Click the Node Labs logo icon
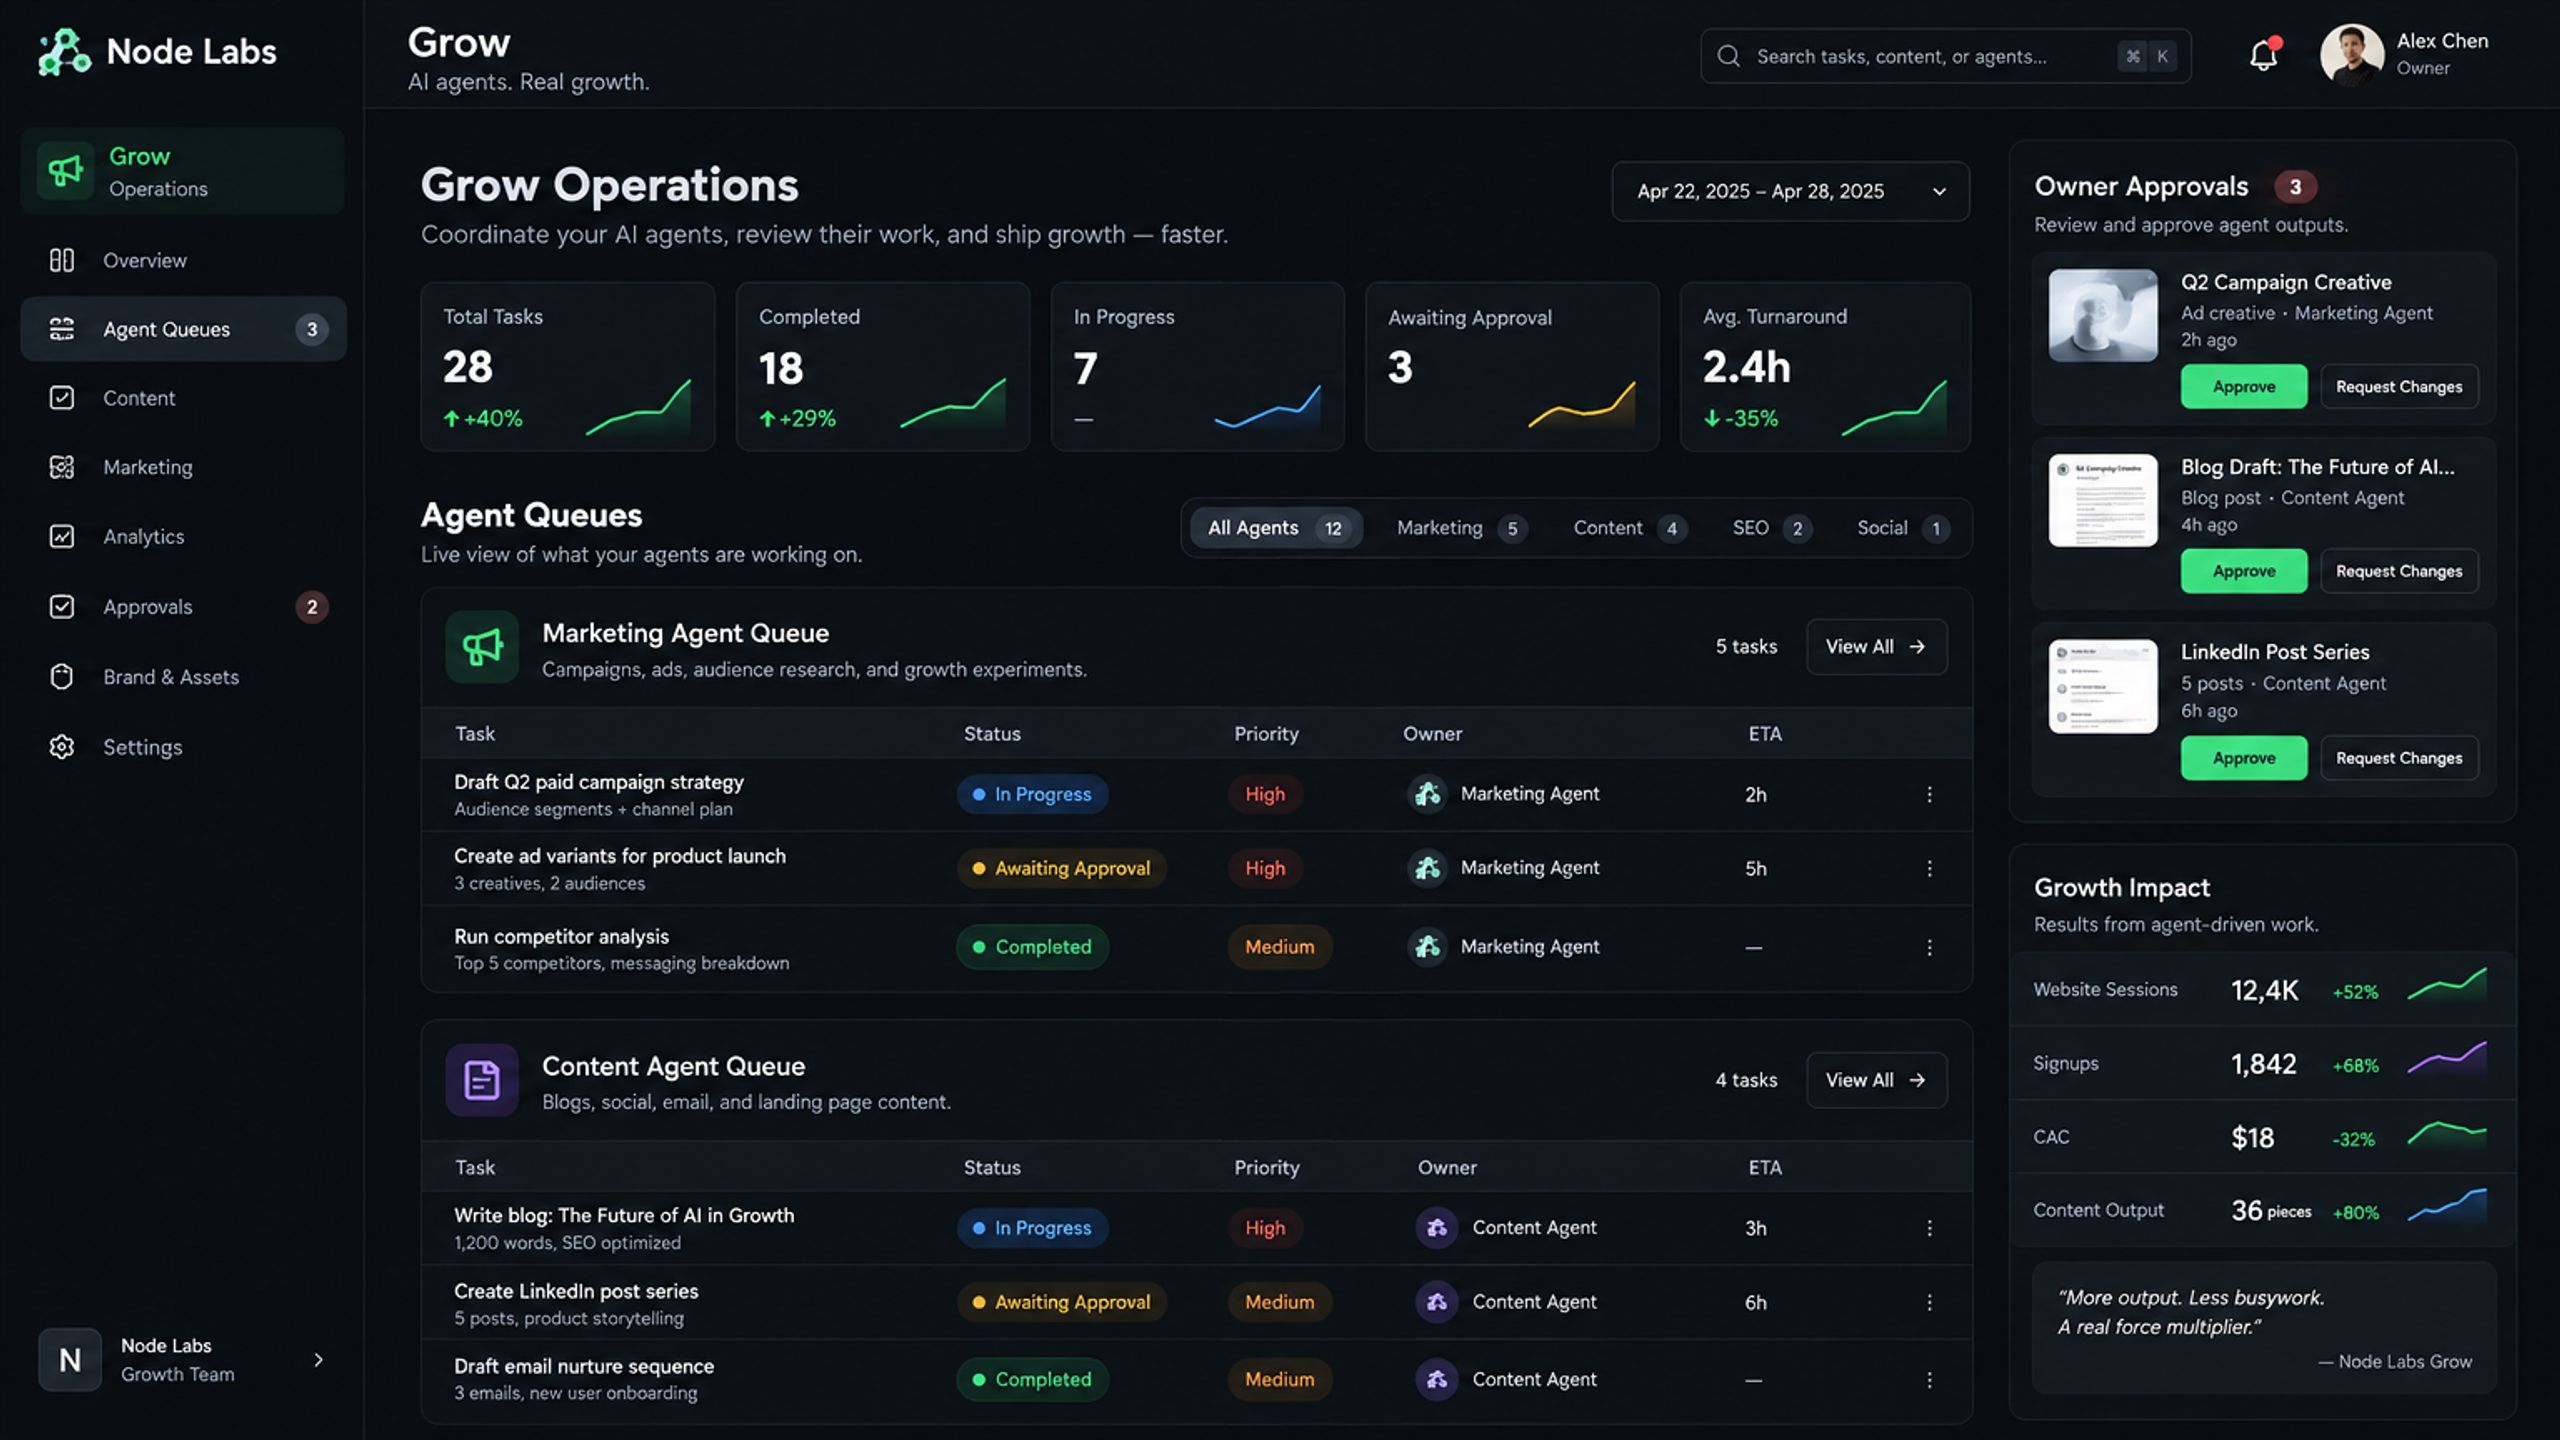Viewport: 2560px width, 1440px height. pyautogui.click(x=64, y=52)
